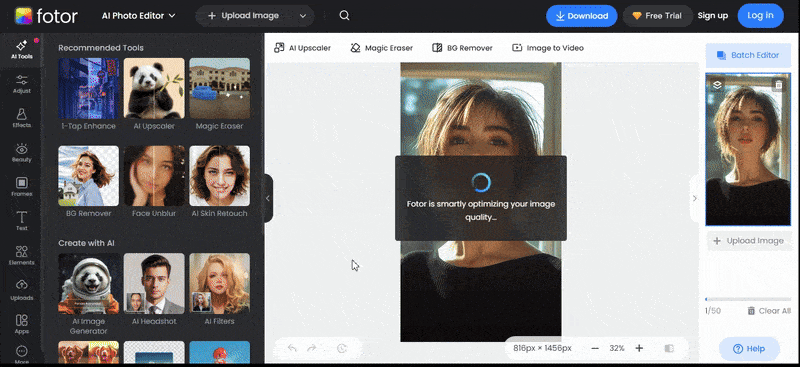Open the Apps sidebar panel
The height and width of the screenshot is (367, 800).
[x=21, y=324]
